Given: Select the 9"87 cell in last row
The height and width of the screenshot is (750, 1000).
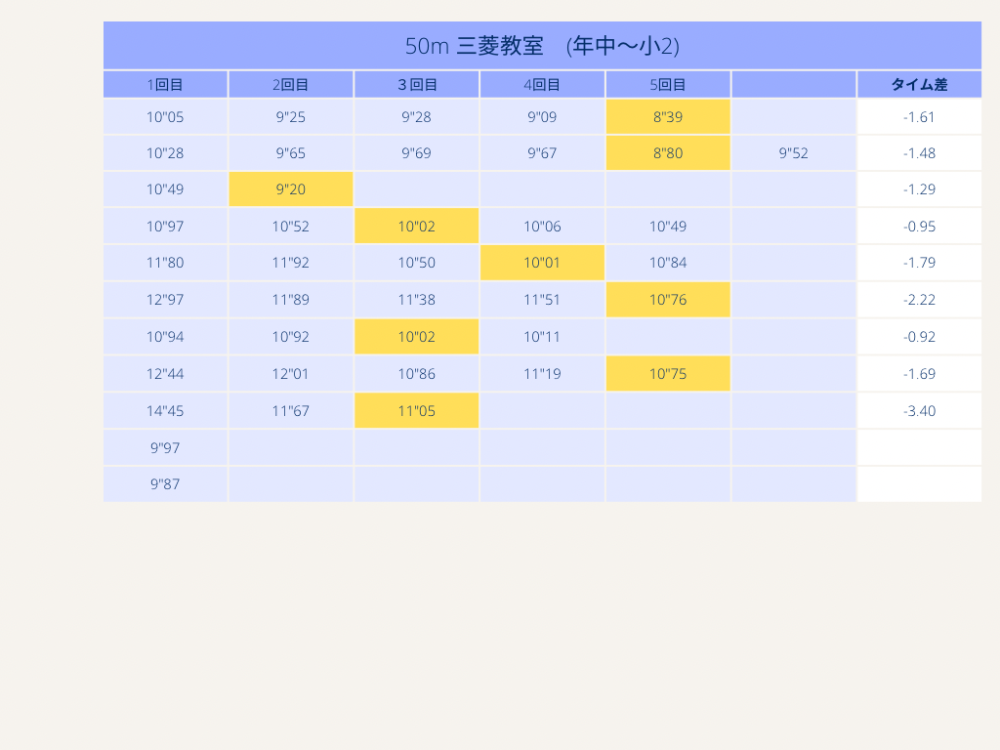Looking at the screenshot, I should click(x=165, y=484).
